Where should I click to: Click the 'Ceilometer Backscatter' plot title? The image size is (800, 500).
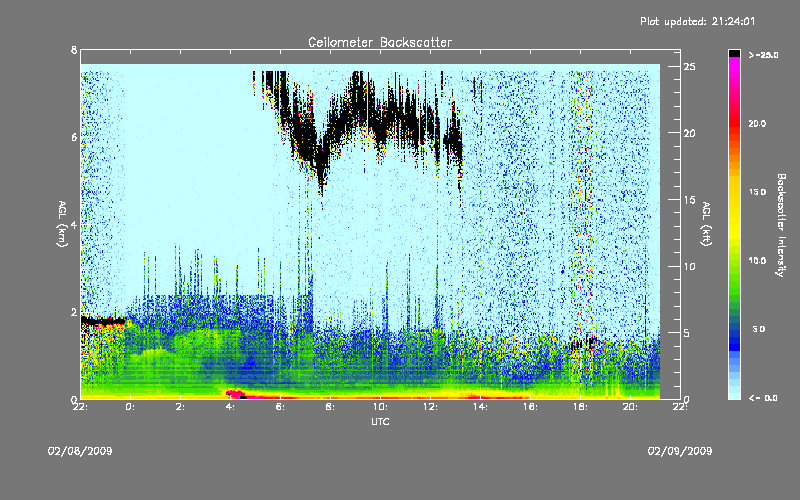(380, 42)
